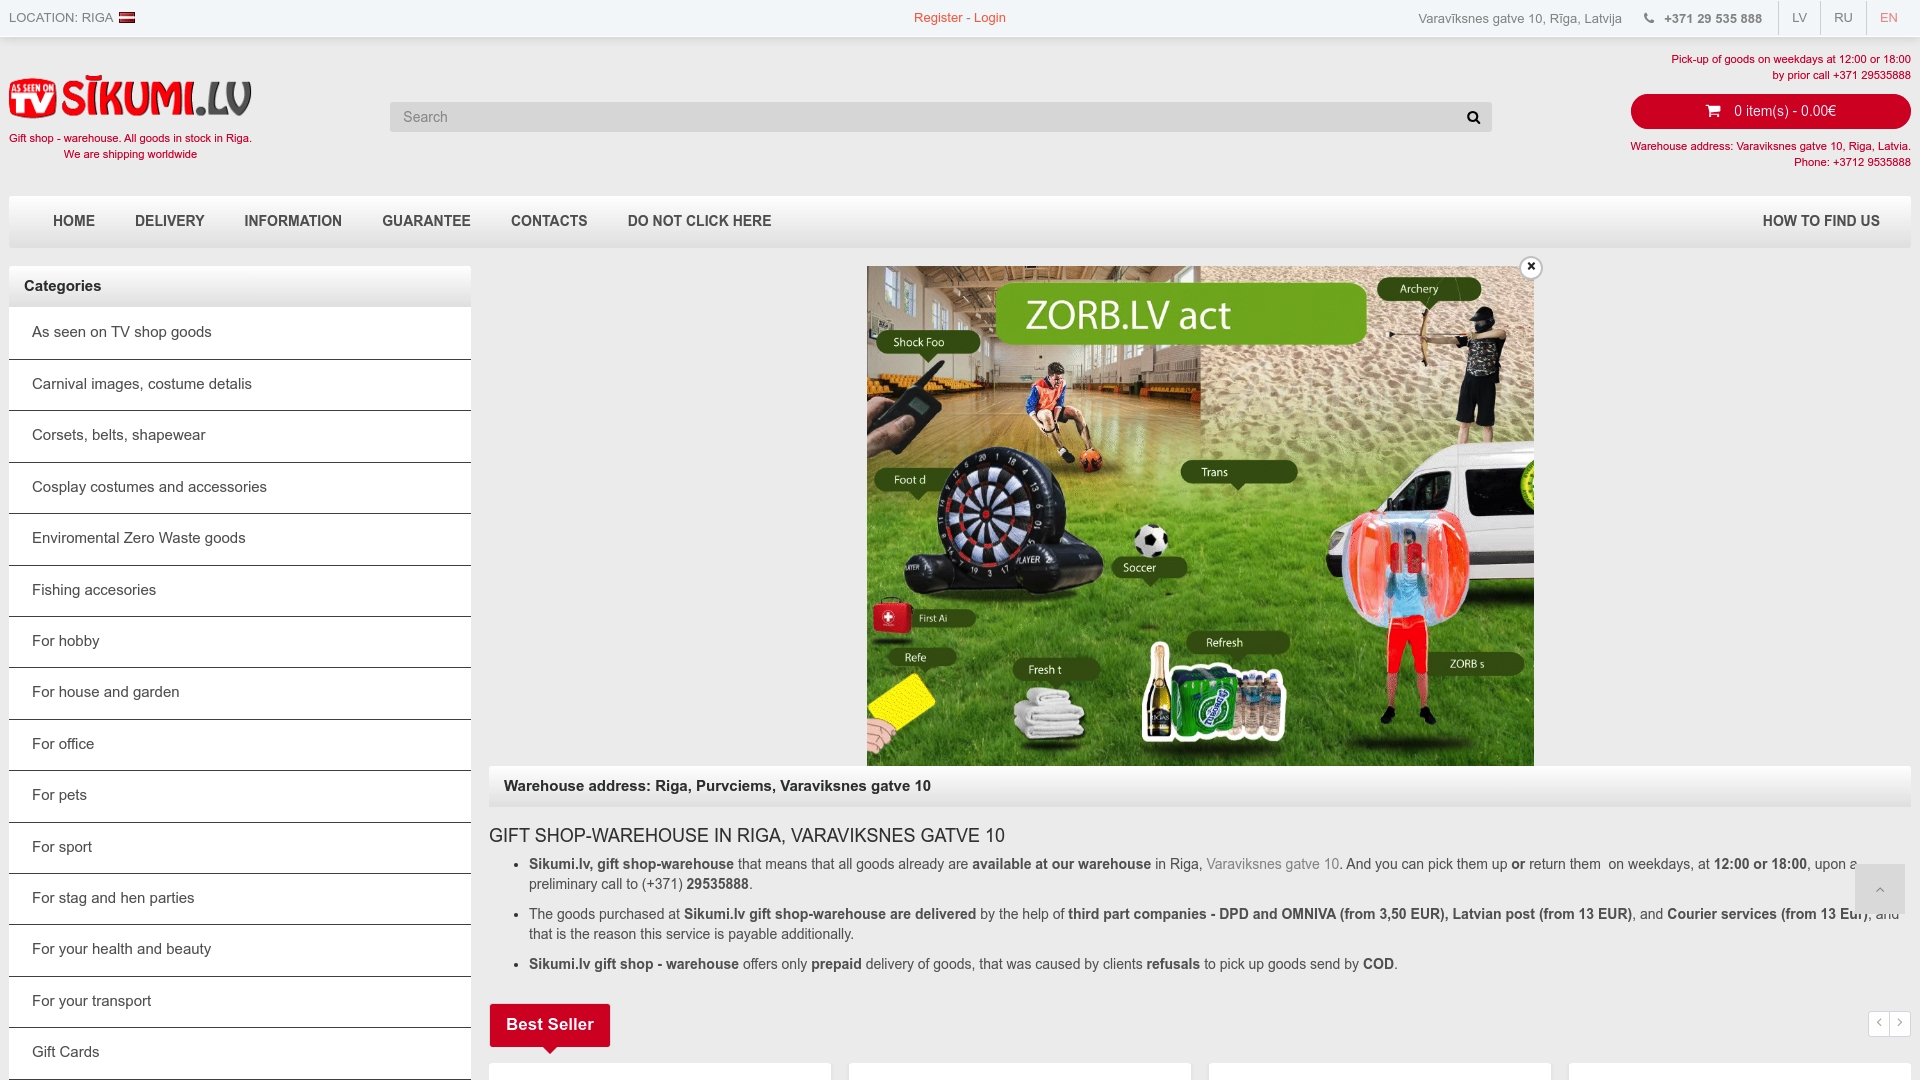
Task: Open the CONTACTS menu item
Action: click(549, 221)
